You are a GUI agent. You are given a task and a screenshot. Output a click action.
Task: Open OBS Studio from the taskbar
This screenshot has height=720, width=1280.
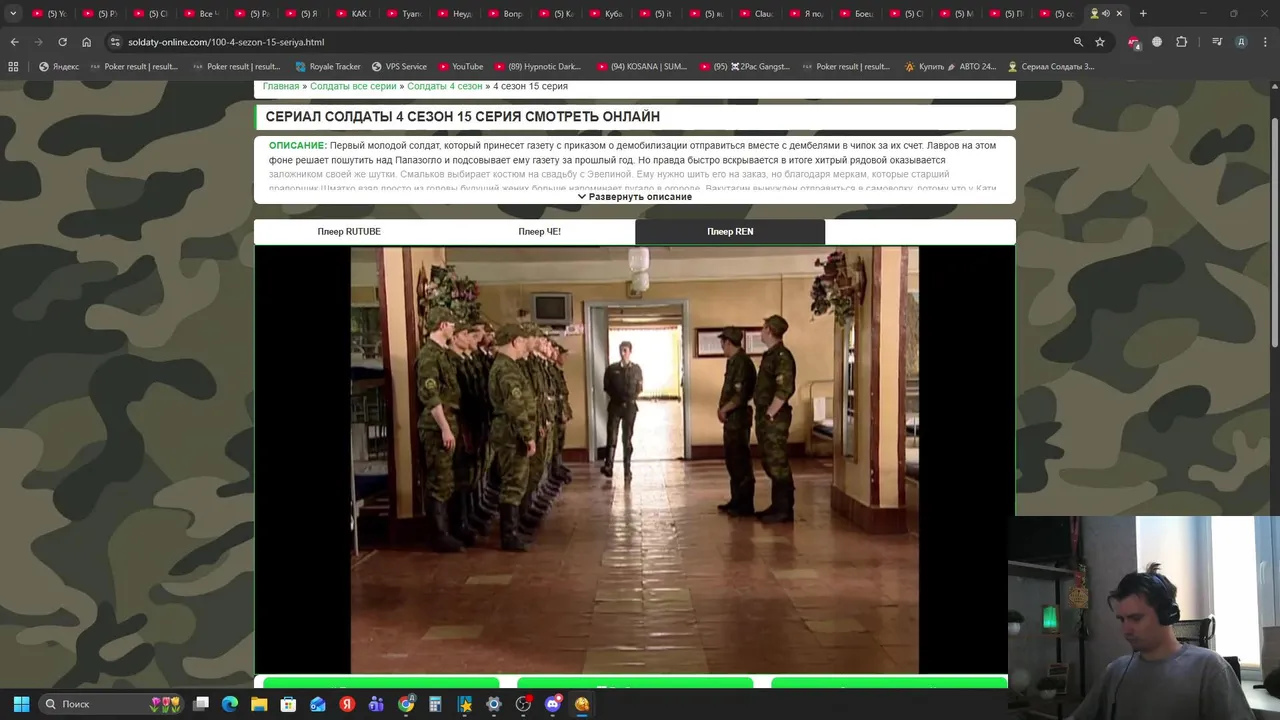(x=523, y=704)
